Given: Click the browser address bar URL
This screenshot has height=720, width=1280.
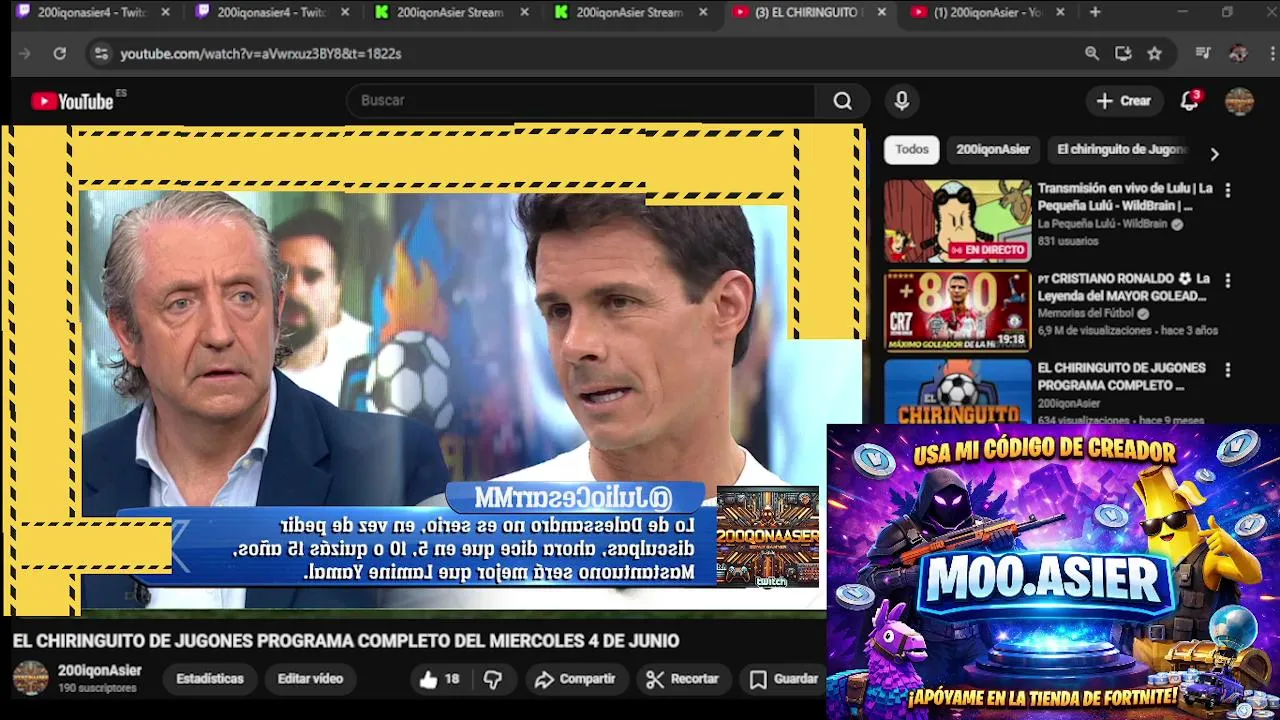Looking at the screenshot, I should [261, 54].
